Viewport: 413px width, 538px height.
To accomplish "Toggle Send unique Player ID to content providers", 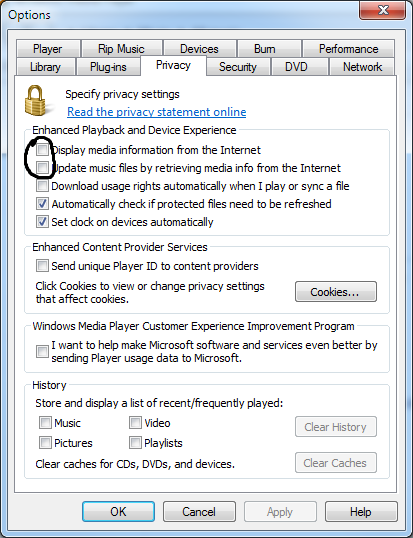I will click(x=43, y=266).
